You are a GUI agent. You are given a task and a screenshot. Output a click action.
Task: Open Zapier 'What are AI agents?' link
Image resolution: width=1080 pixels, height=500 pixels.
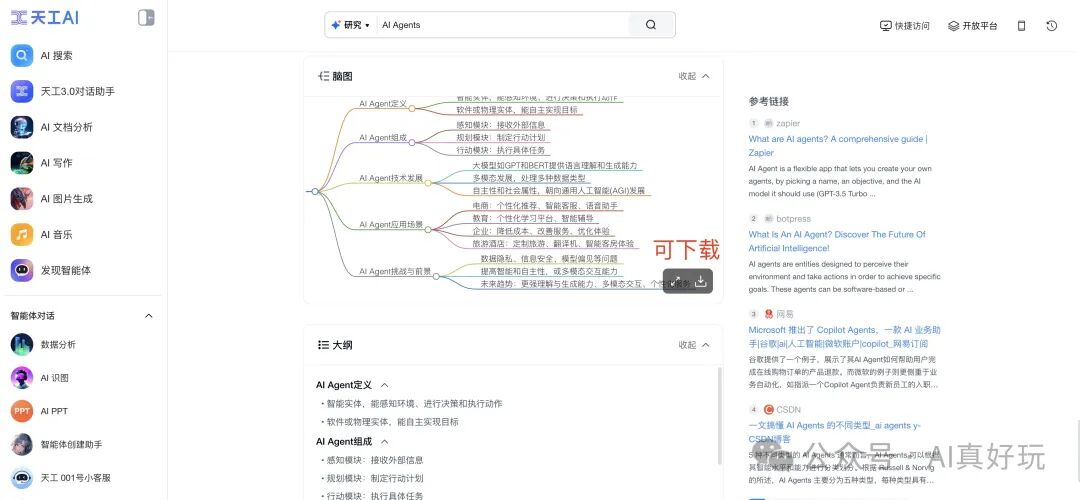[838, 145]
